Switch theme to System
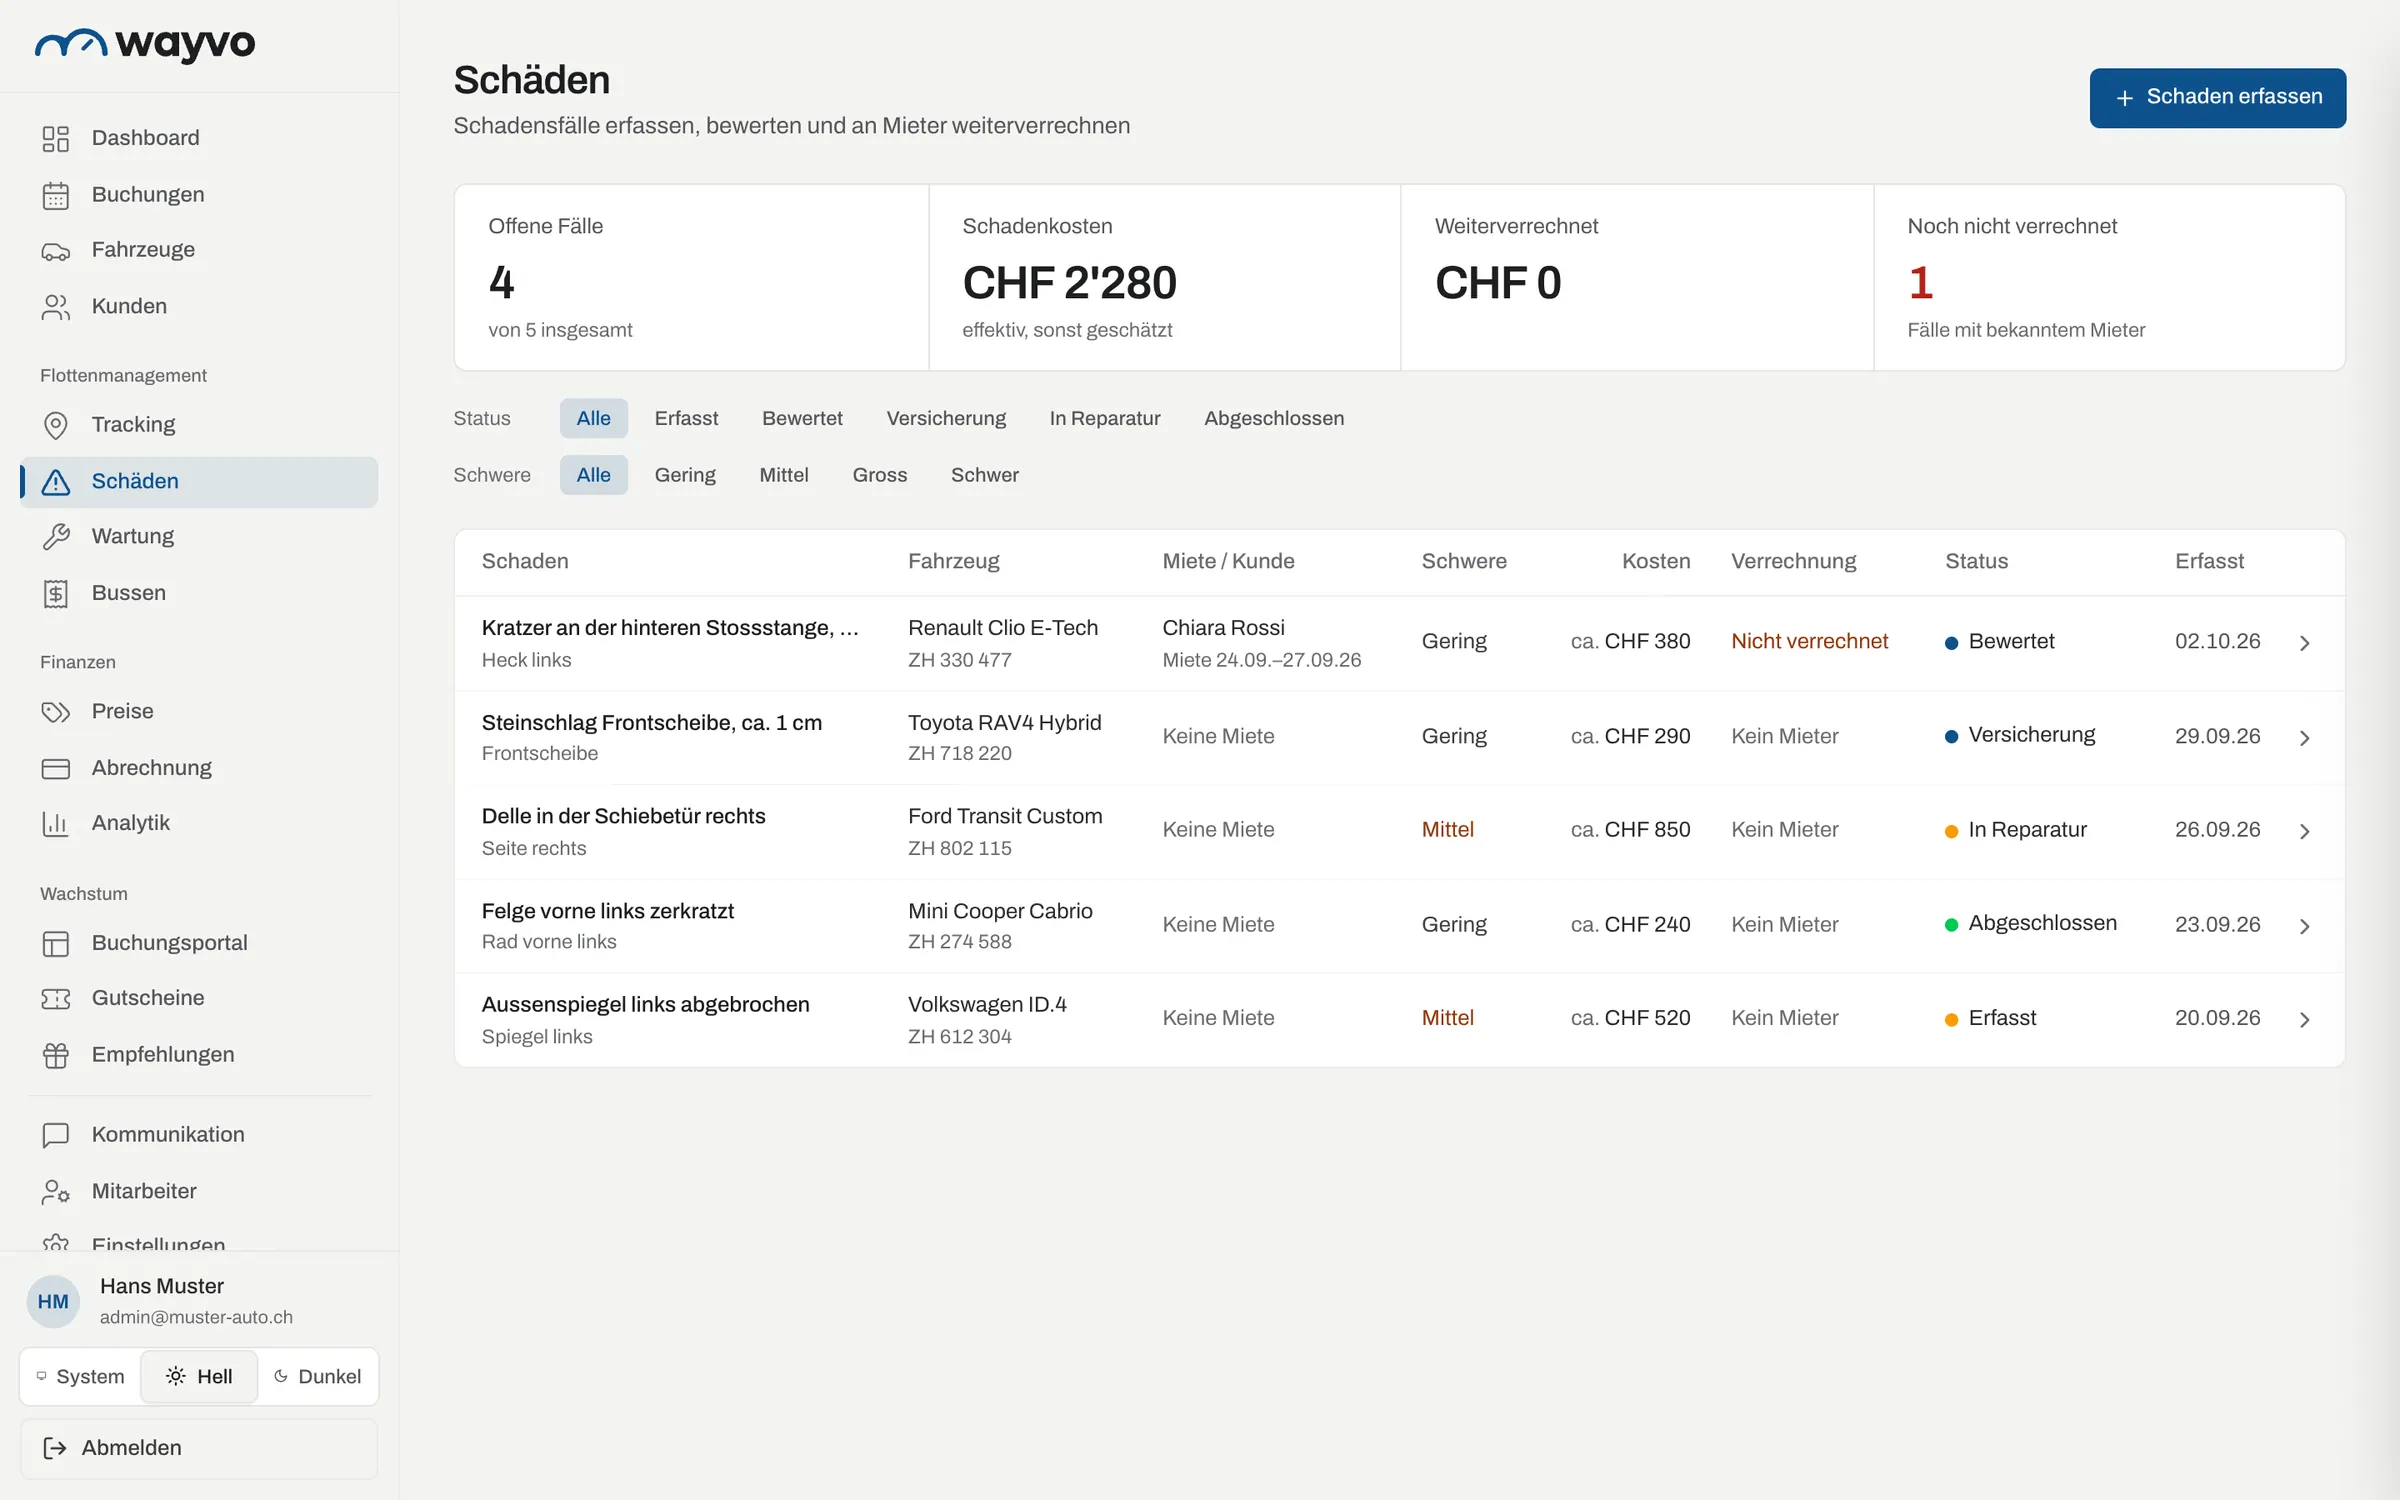 click(81, 1376)
